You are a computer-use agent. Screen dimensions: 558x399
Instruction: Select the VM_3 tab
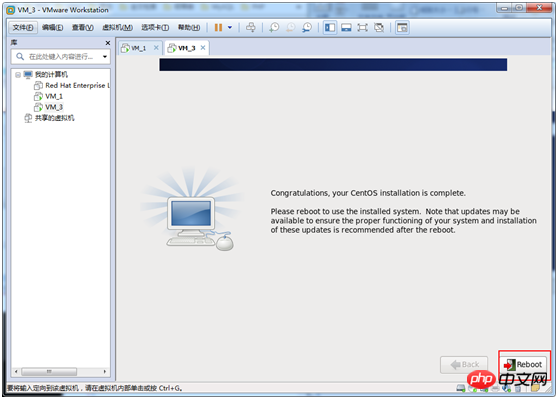pyautogui.click(x=186, y=48)
